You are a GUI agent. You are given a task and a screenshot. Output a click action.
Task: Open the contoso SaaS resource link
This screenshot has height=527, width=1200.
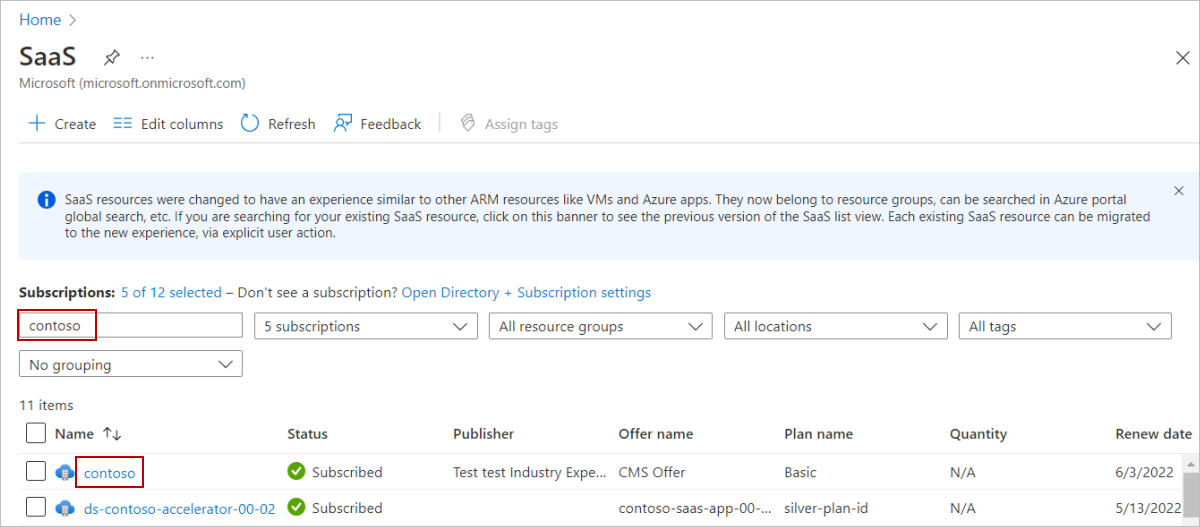pos(109,472)
